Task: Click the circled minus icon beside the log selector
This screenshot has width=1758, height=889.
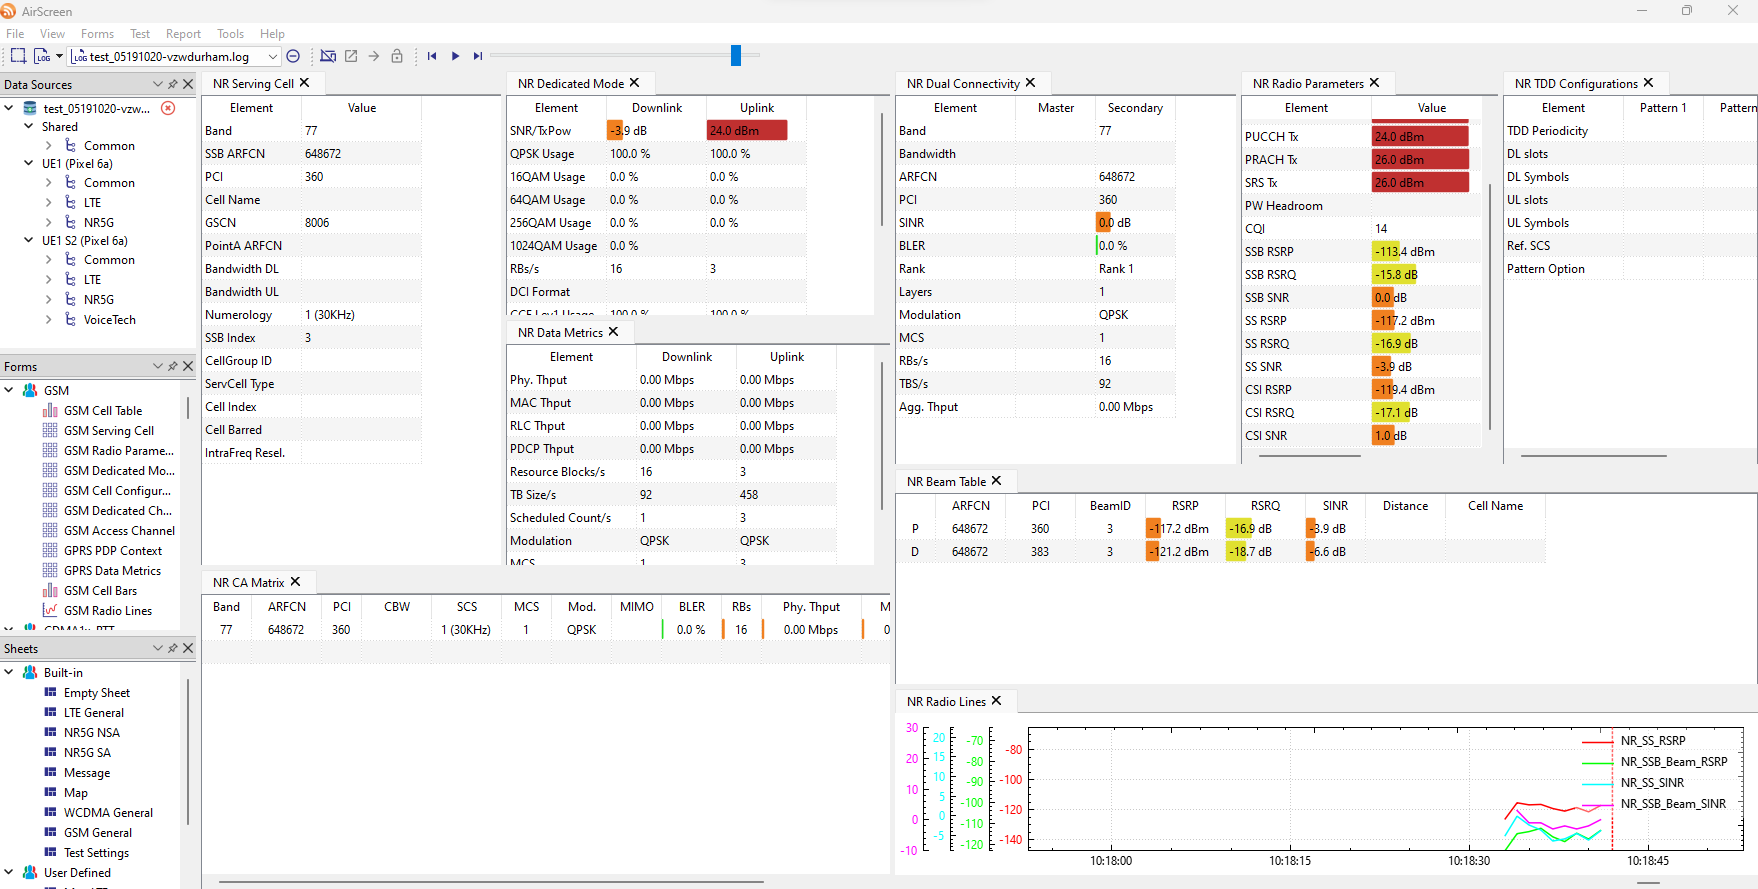Action: pos(293,56)
